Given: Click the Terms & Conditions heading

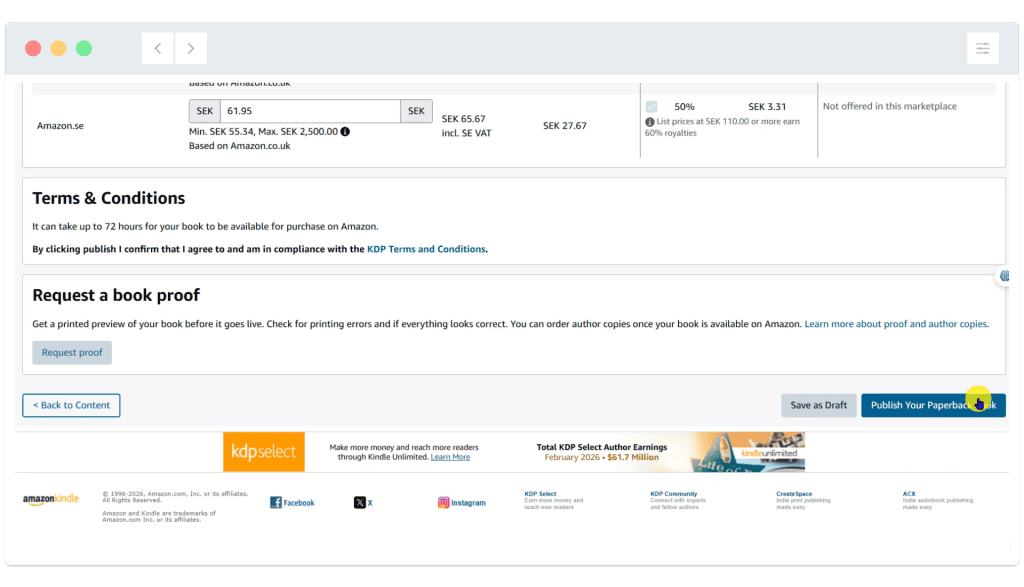Looking at the screenshot, I should [x=108, y=198].
